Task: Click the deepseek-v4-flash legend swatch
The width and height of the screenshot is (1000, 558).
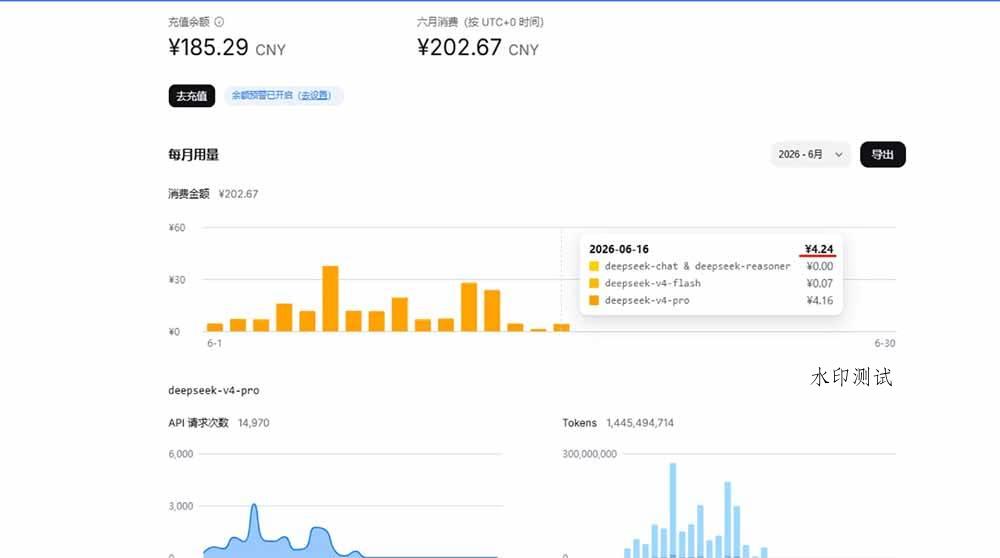Action: point(594,283)
